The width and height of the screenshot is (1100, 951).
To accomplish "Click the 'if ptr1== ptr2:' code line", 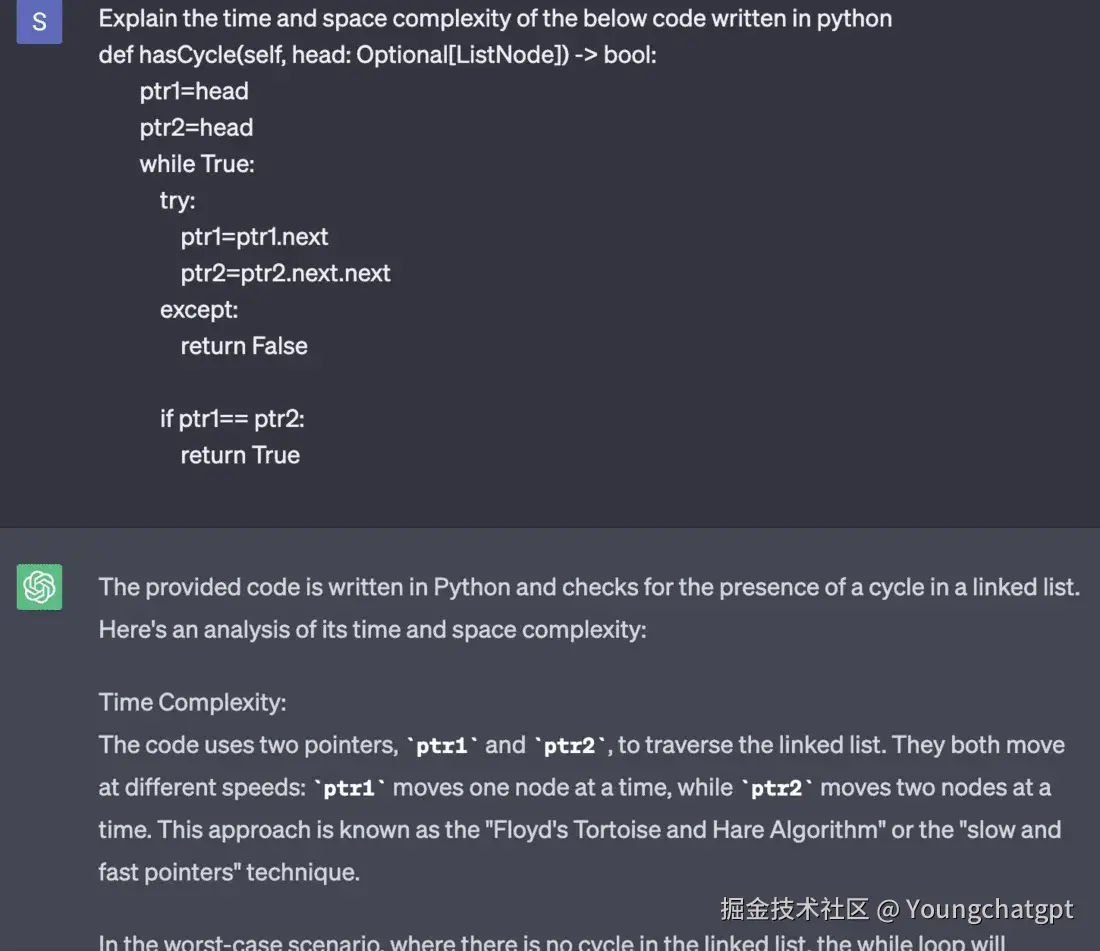I will (232, 418).
